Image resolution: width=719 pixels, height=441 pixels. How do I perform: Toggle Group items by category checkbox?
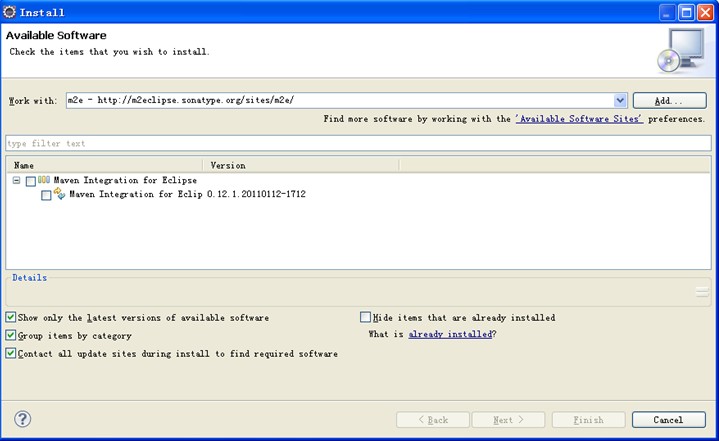(11, 336)
